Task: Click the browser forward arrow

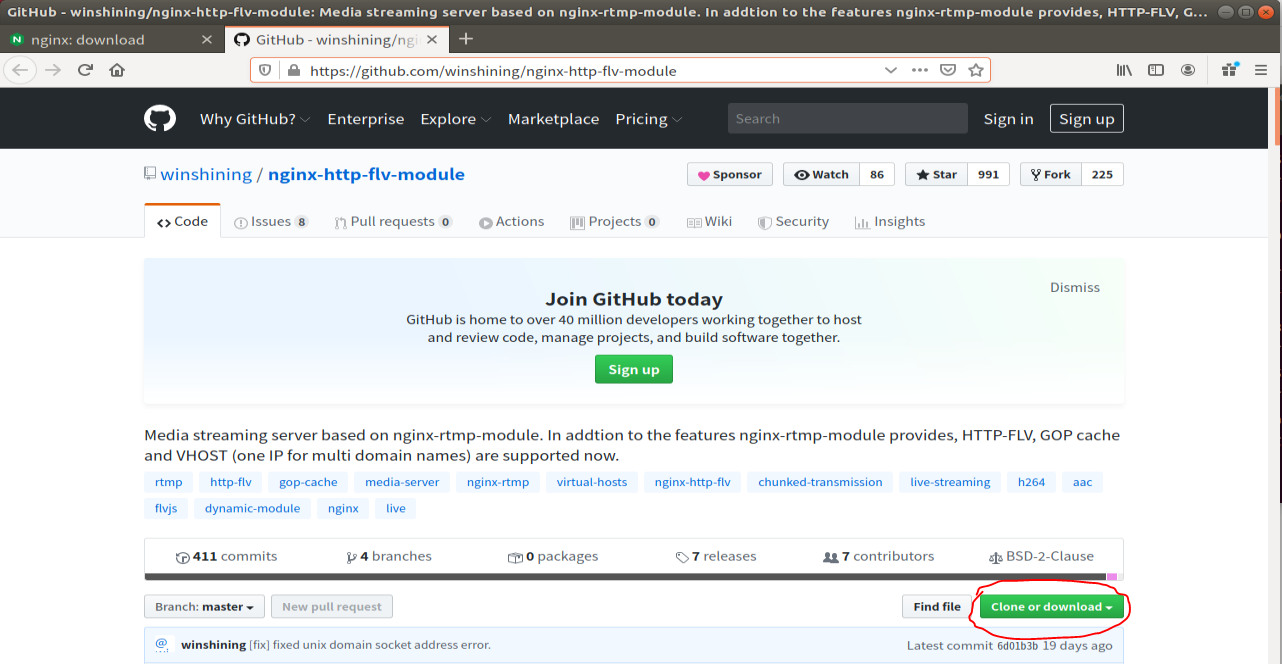Action: [53, 70]
